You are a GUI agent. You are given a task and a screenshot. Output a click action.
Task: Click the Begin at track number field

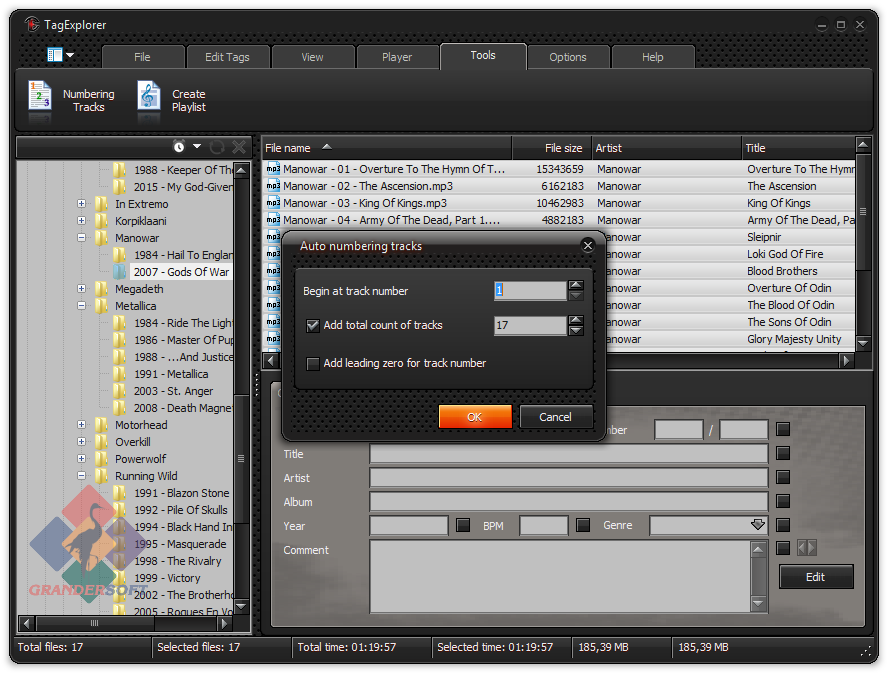pyautogui.click(x=530, y=291)
